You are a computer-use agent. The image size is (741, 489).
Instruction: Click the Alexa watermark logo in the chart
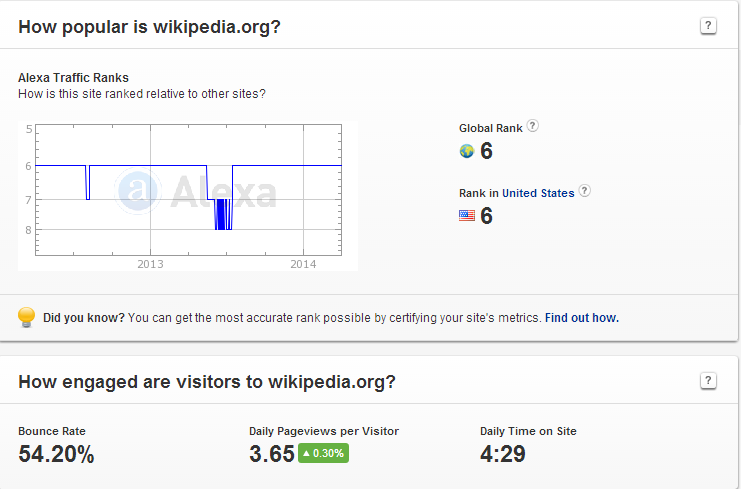[195, 192]
